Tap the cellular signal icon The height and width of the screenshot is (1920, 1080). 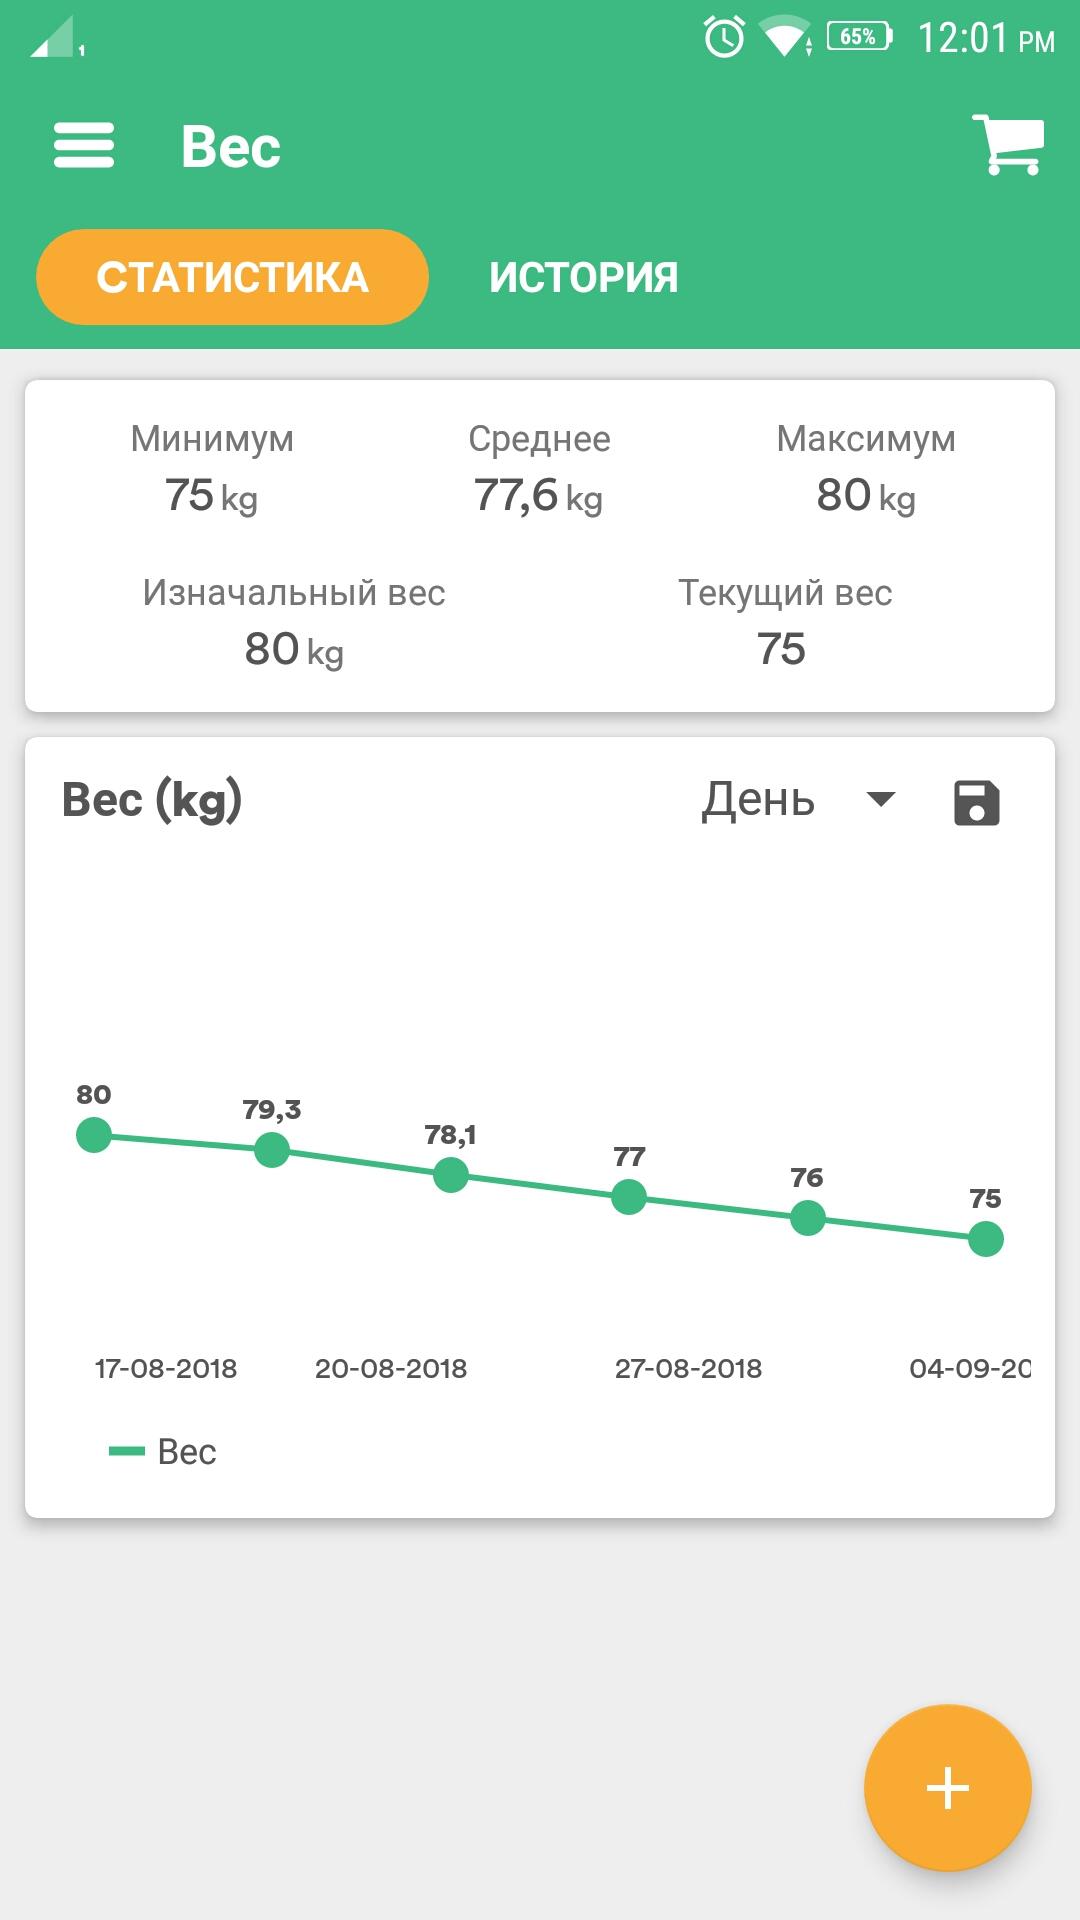[54, 38]
